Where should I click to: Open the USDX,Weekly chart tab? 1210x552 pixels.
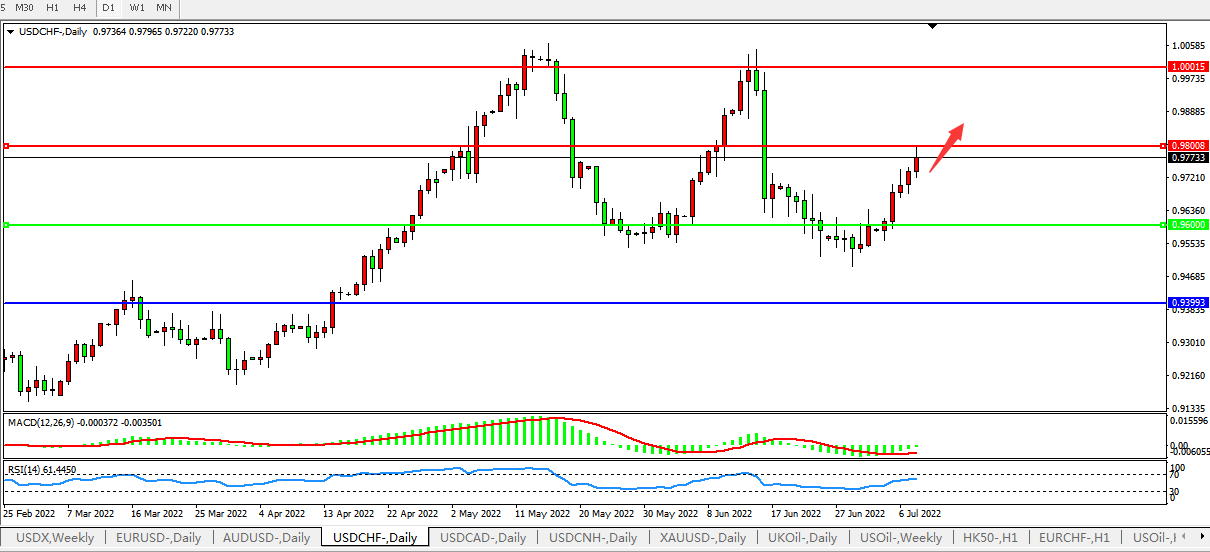coord(54,538)
